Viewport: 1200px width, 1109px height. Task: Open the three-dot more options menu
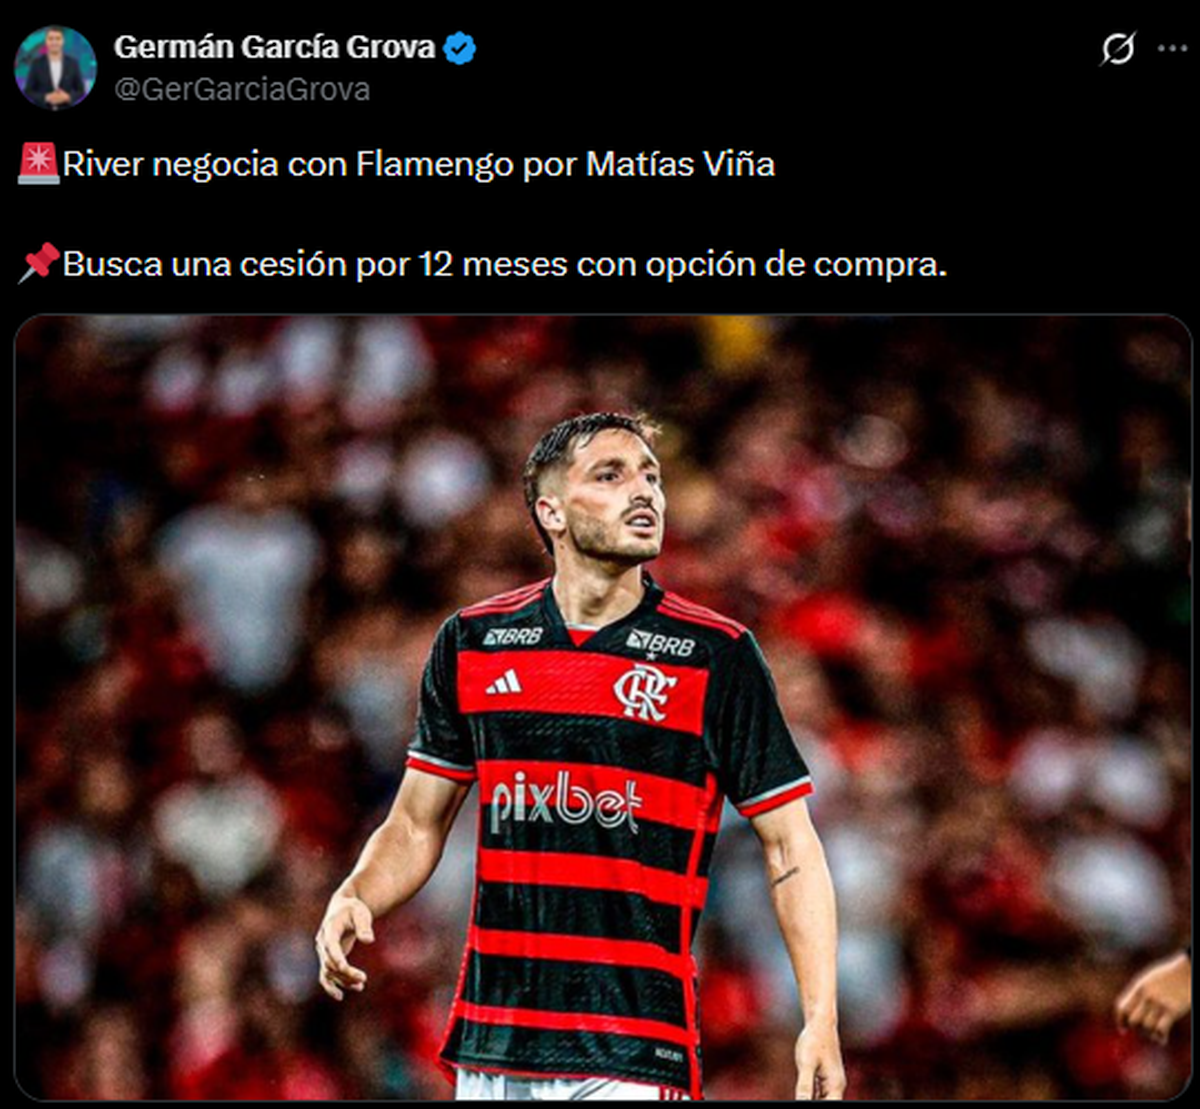click(x=1172, y=48)
